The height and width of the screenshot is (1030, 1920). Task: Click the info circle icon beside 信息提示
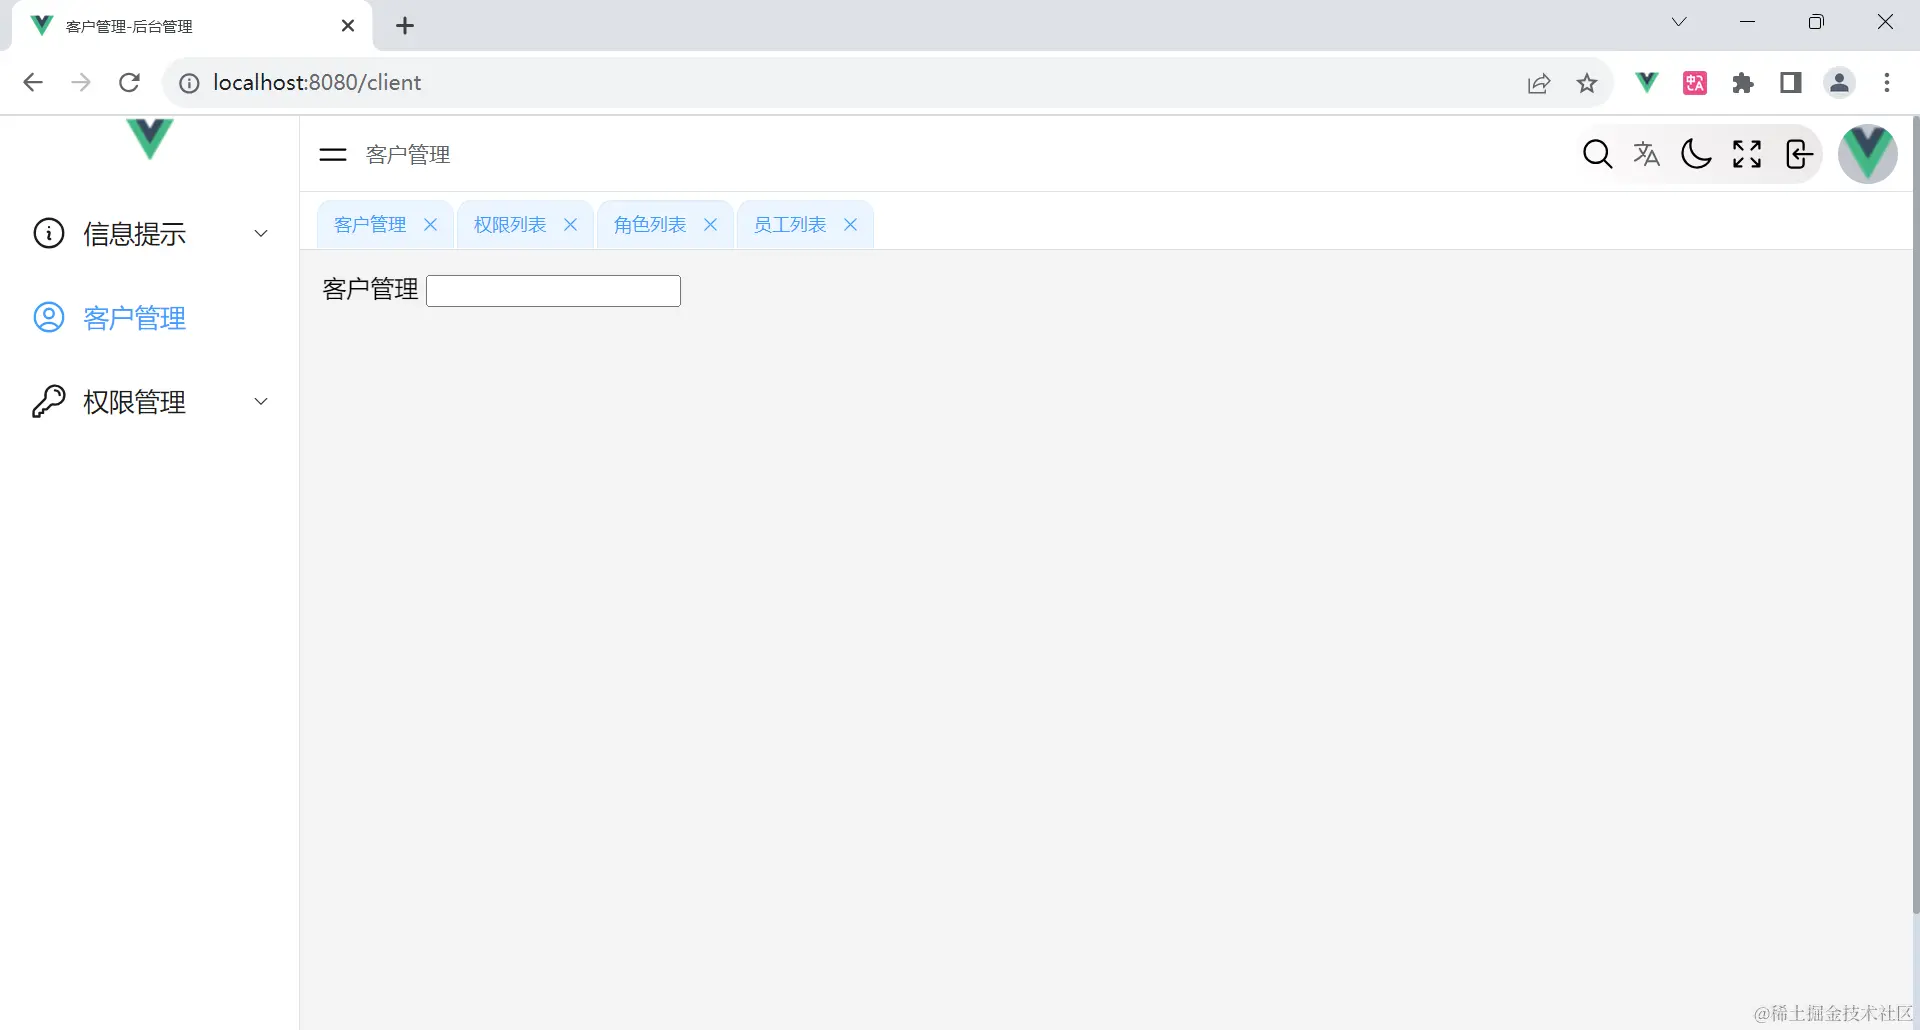[x=49, y=233]
